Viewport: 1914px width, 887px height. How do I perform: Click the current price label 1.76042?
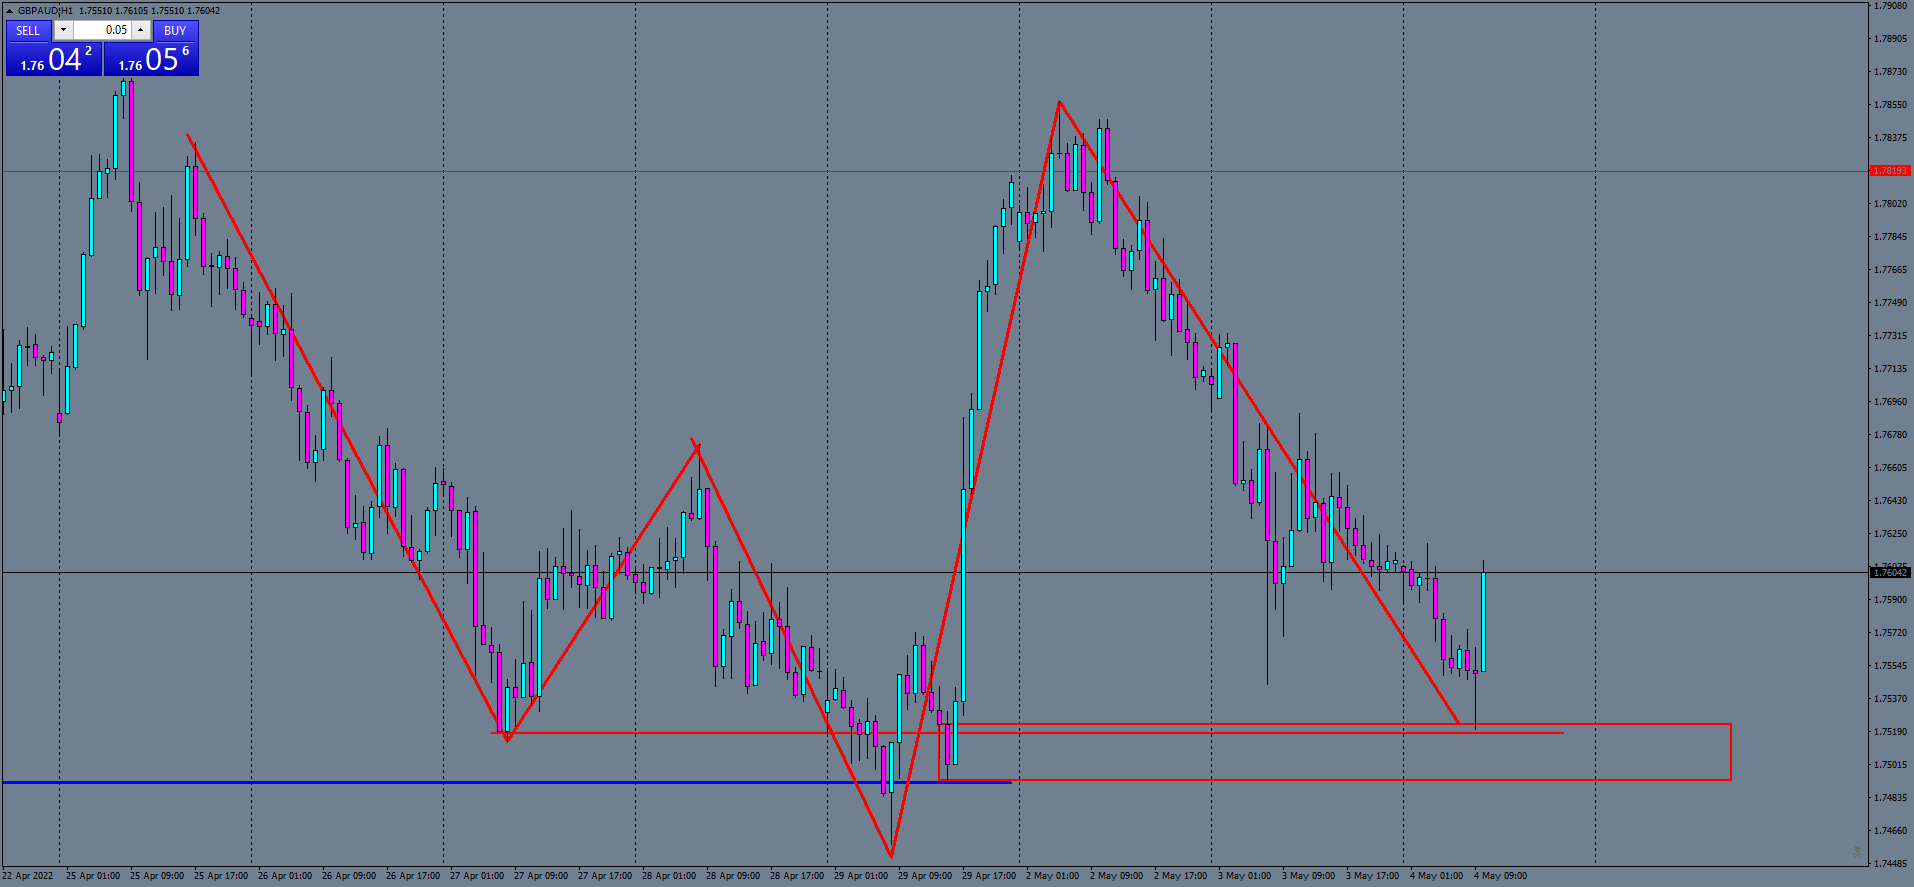click(x=1890, y=573)
